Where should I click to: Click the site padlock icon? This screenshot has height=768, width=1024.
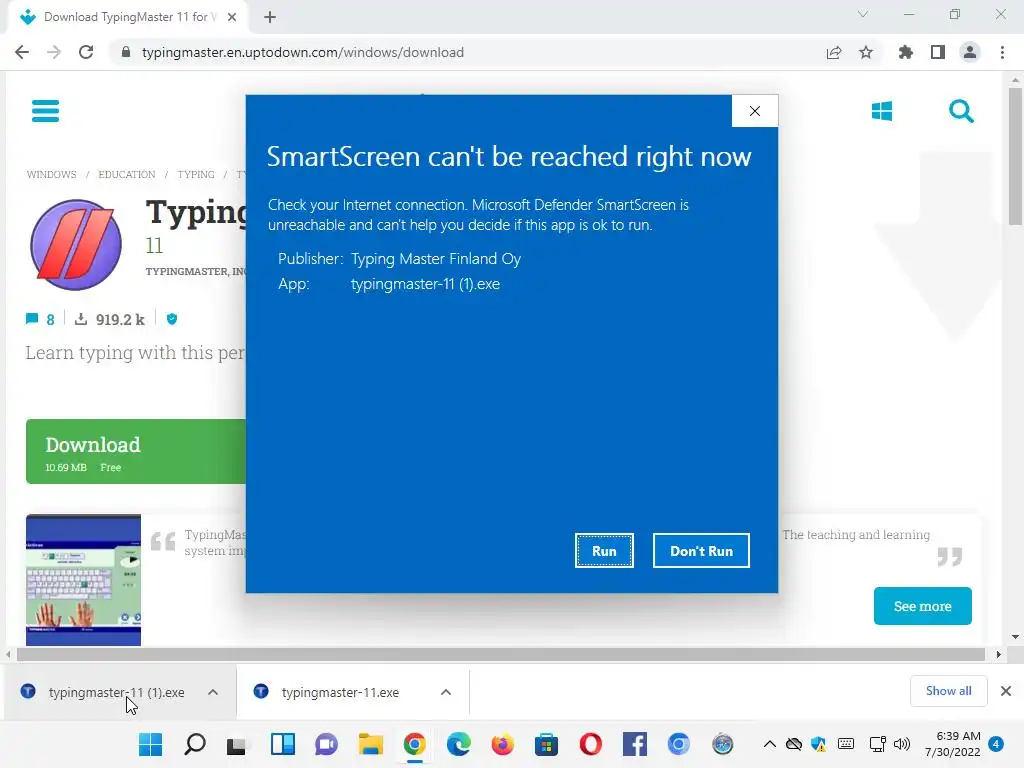click(x=126, y=52)
